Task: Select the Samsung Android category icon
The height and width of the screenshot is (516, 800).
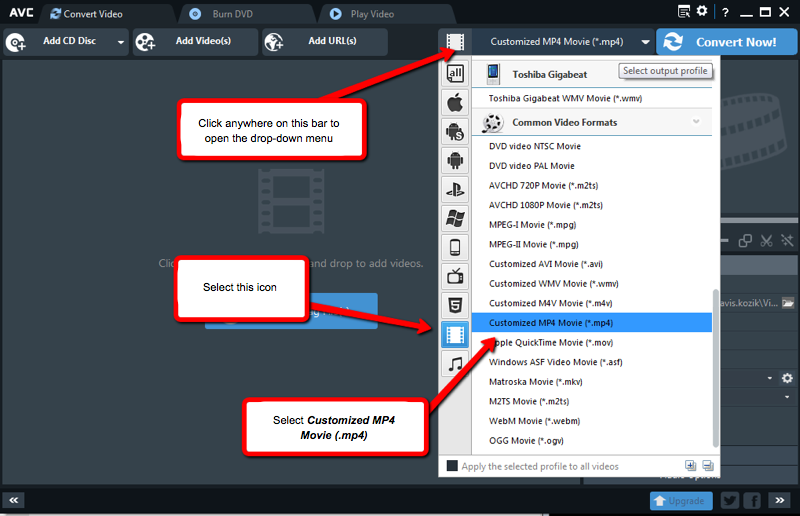Action: [455, 132]
